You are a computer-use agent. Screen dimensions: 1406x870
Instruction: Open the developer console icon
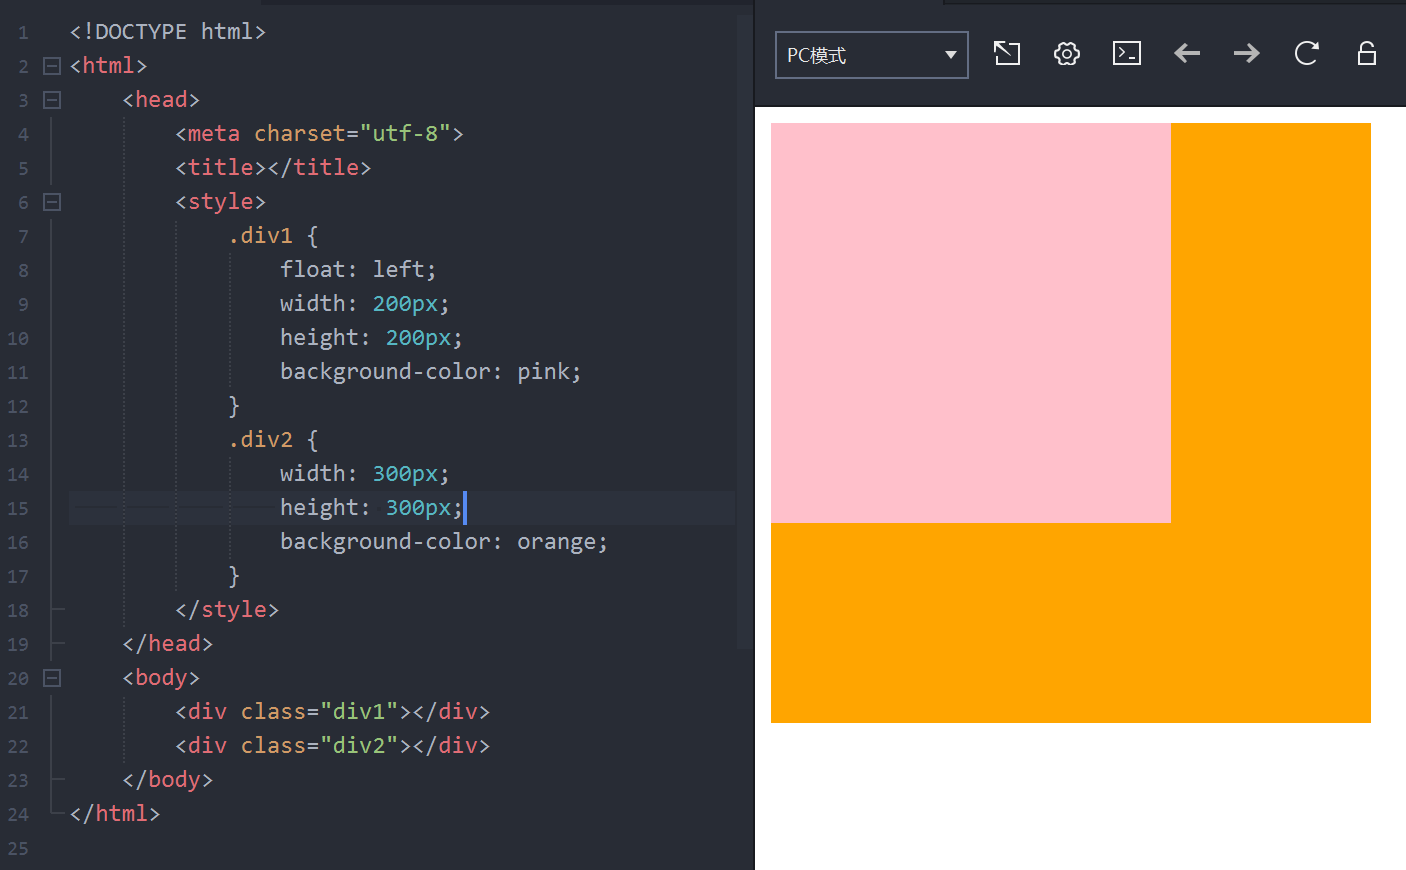click(x=1127, y=54)
